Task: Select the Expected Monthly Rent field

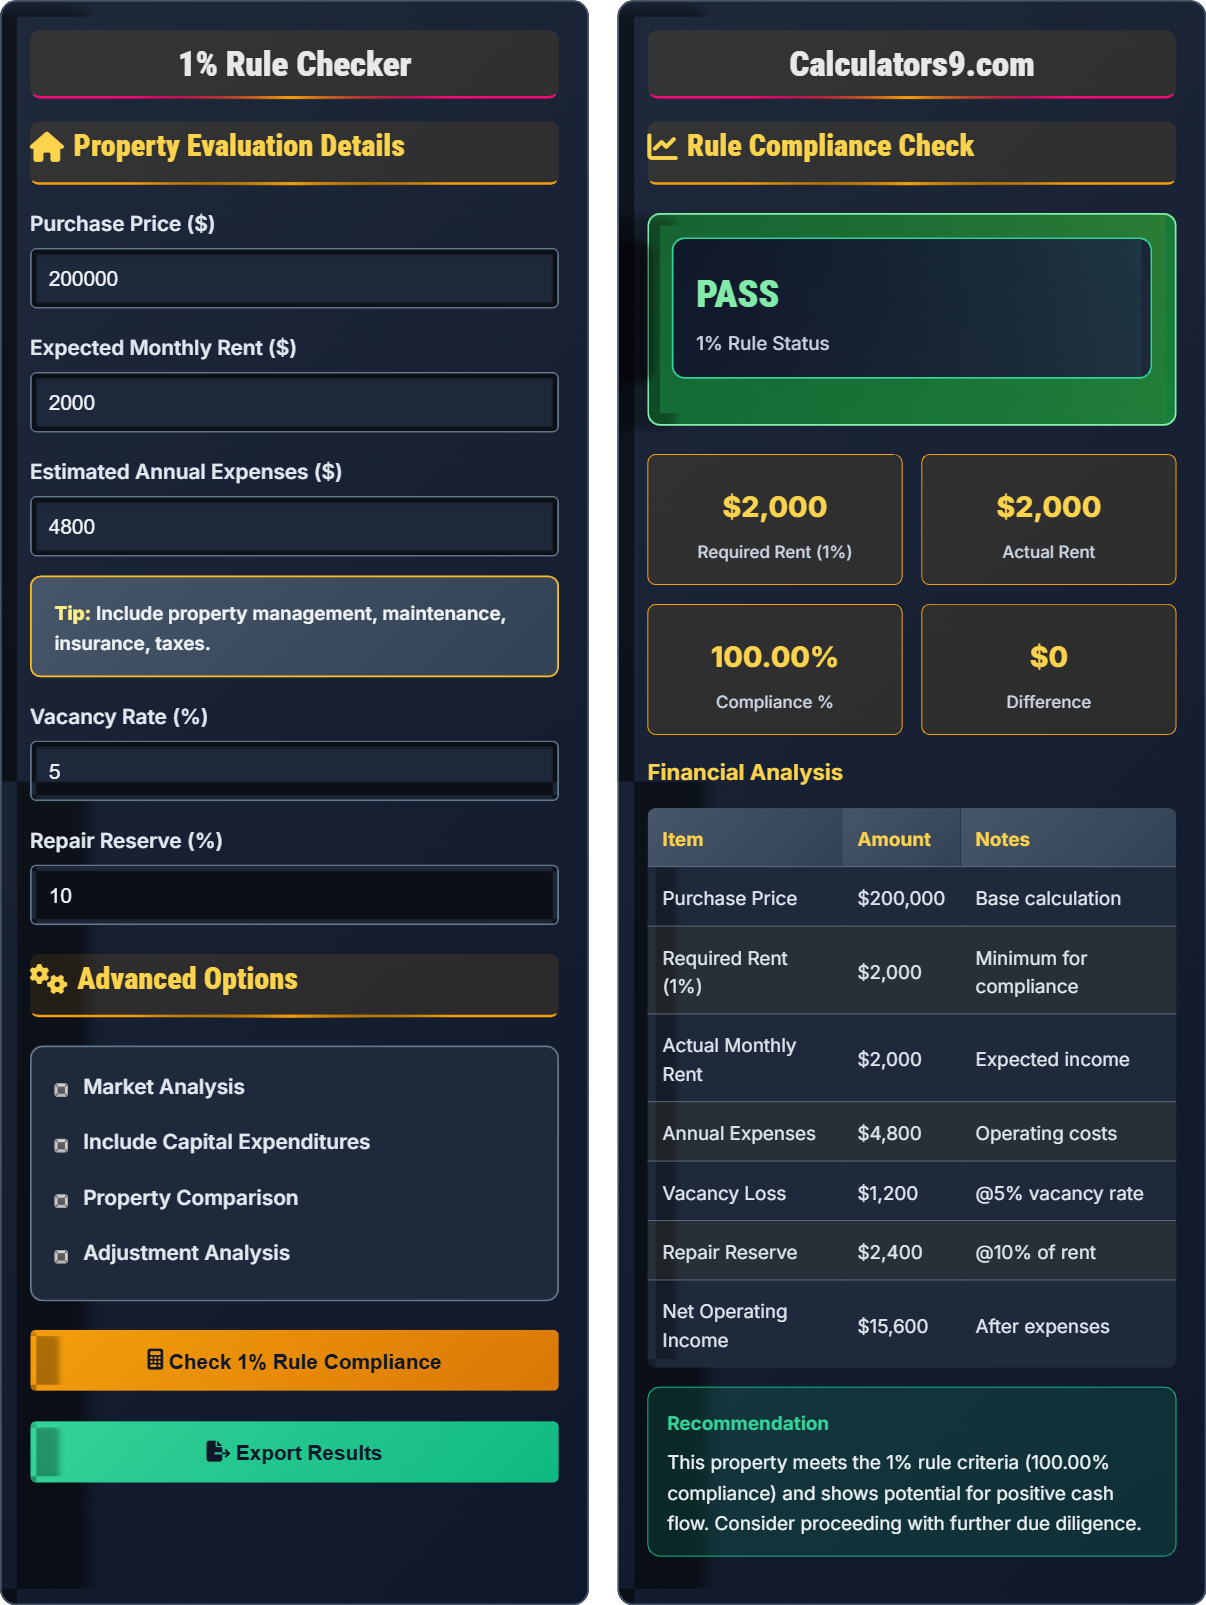Action: (x=294, y=402)
